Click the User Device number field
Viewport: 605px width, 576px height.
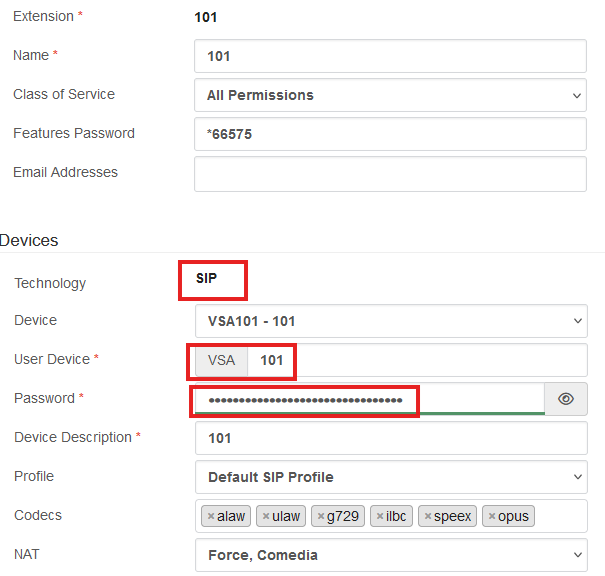coord(417,360)
